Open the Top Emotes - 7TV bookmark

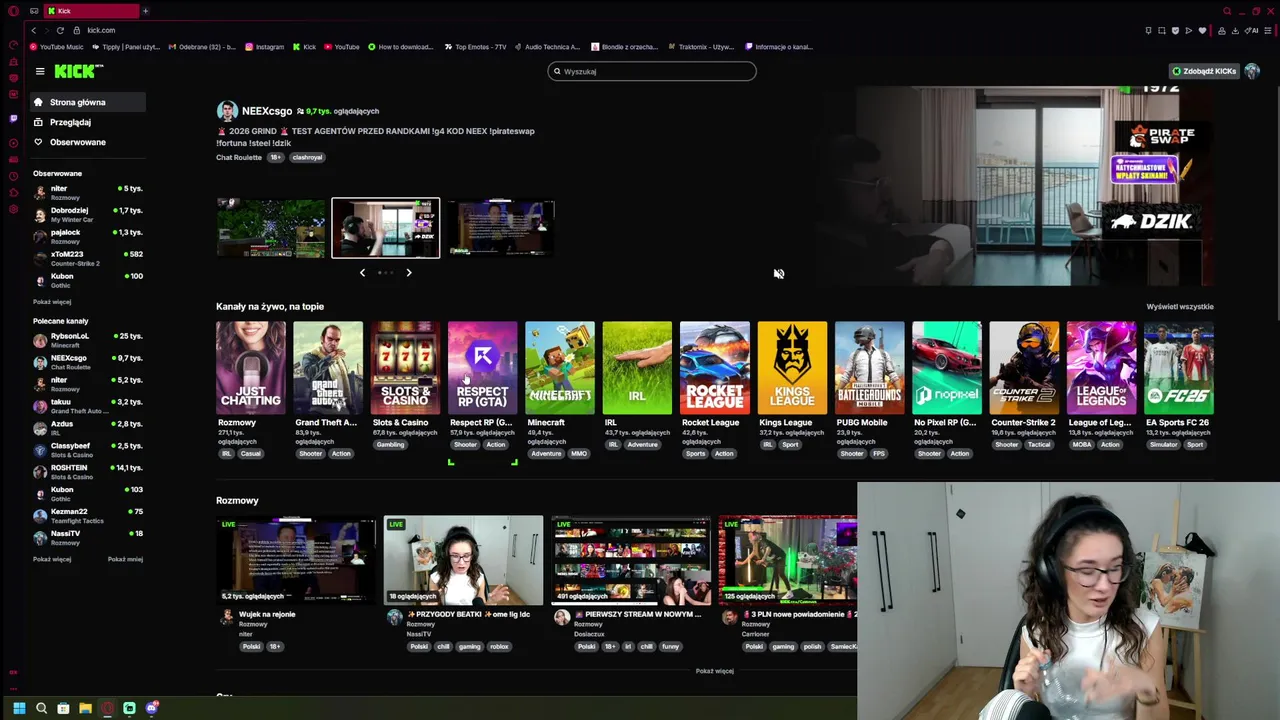click(x=476, y=47)
